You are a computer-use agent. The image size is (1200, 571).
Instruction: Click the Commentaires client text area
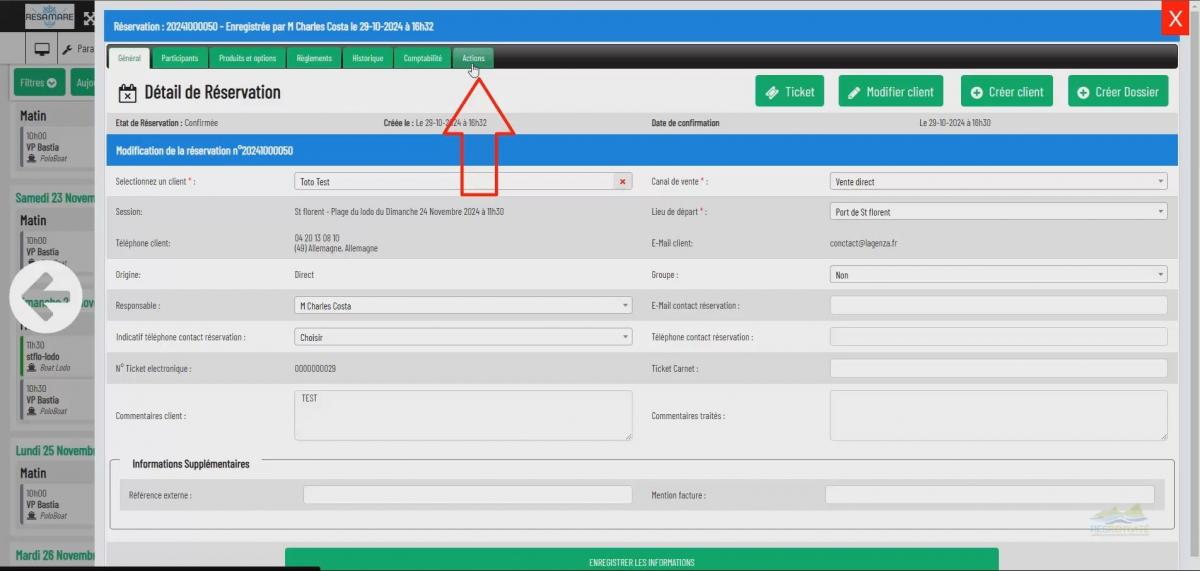tap(463, 415)
